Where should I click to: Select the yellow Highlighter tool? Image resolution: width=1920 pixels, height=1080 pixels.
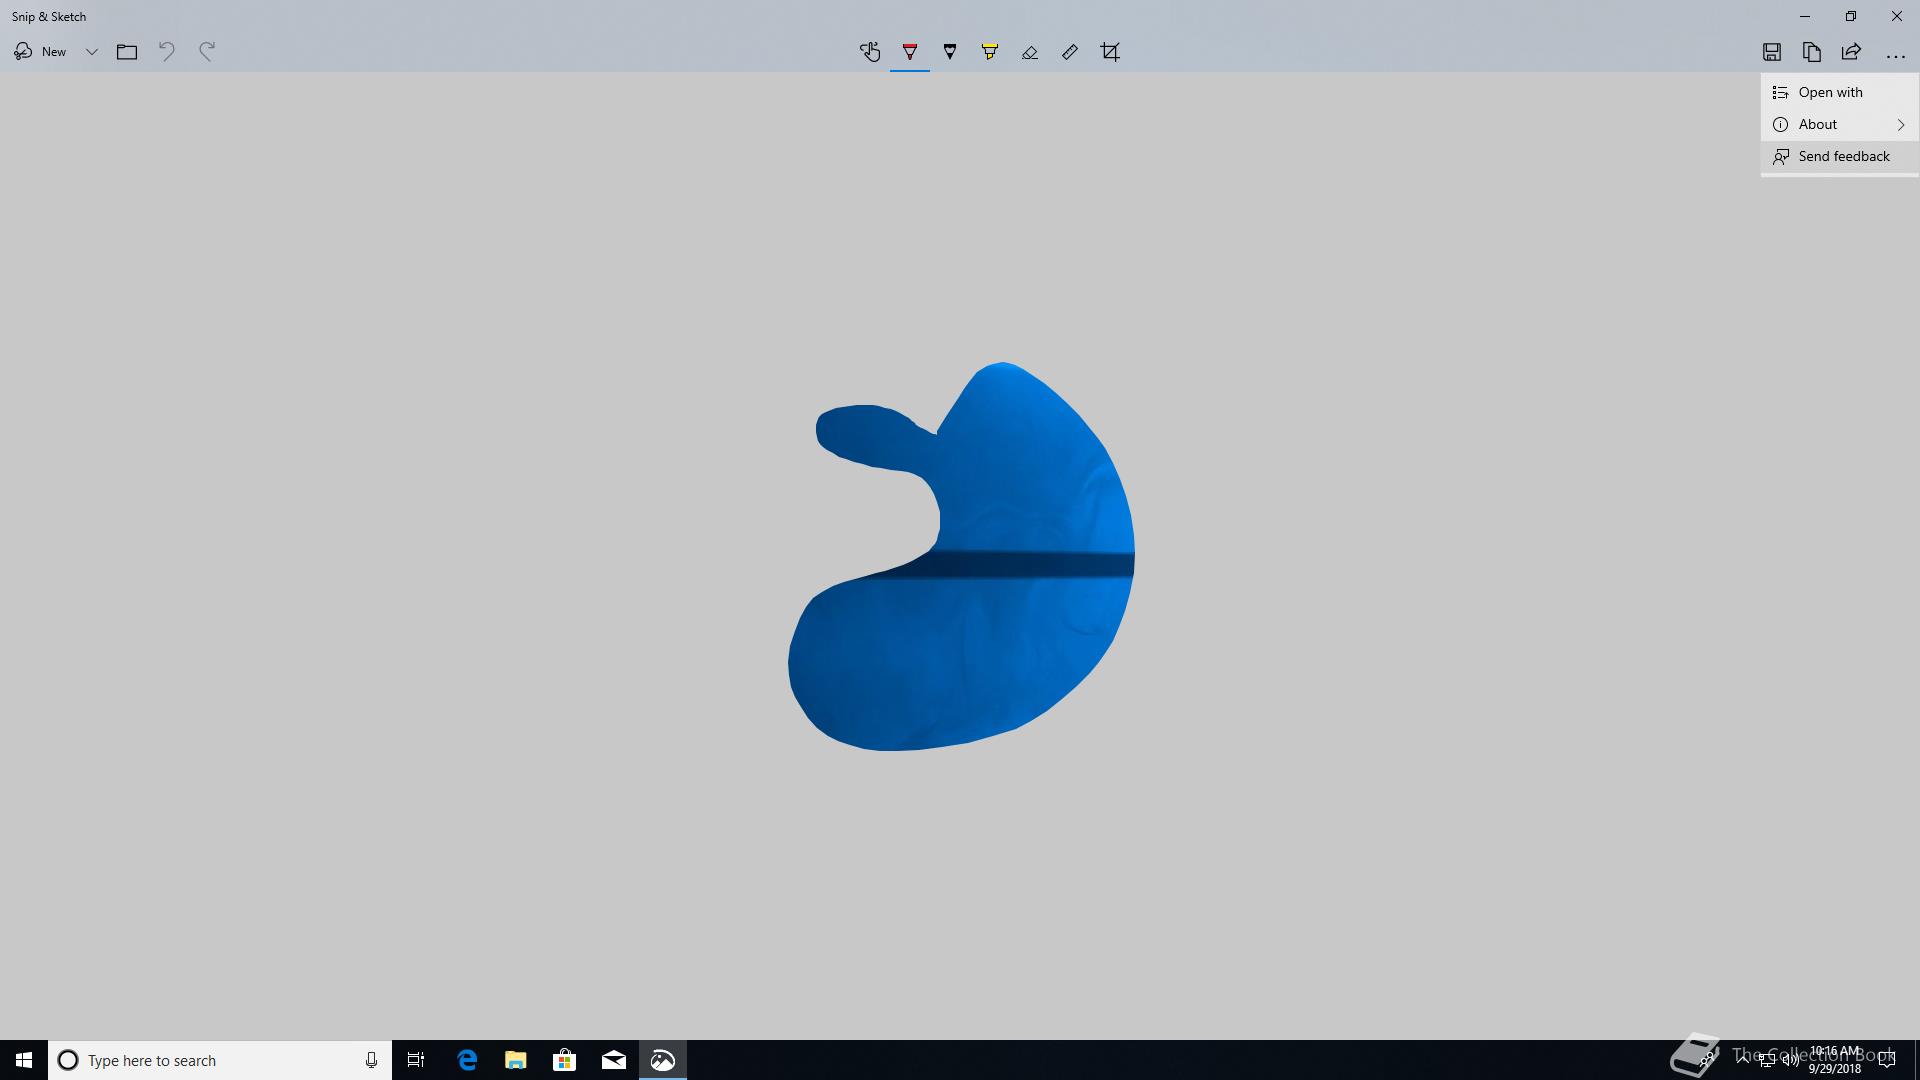tap(990, 52)
